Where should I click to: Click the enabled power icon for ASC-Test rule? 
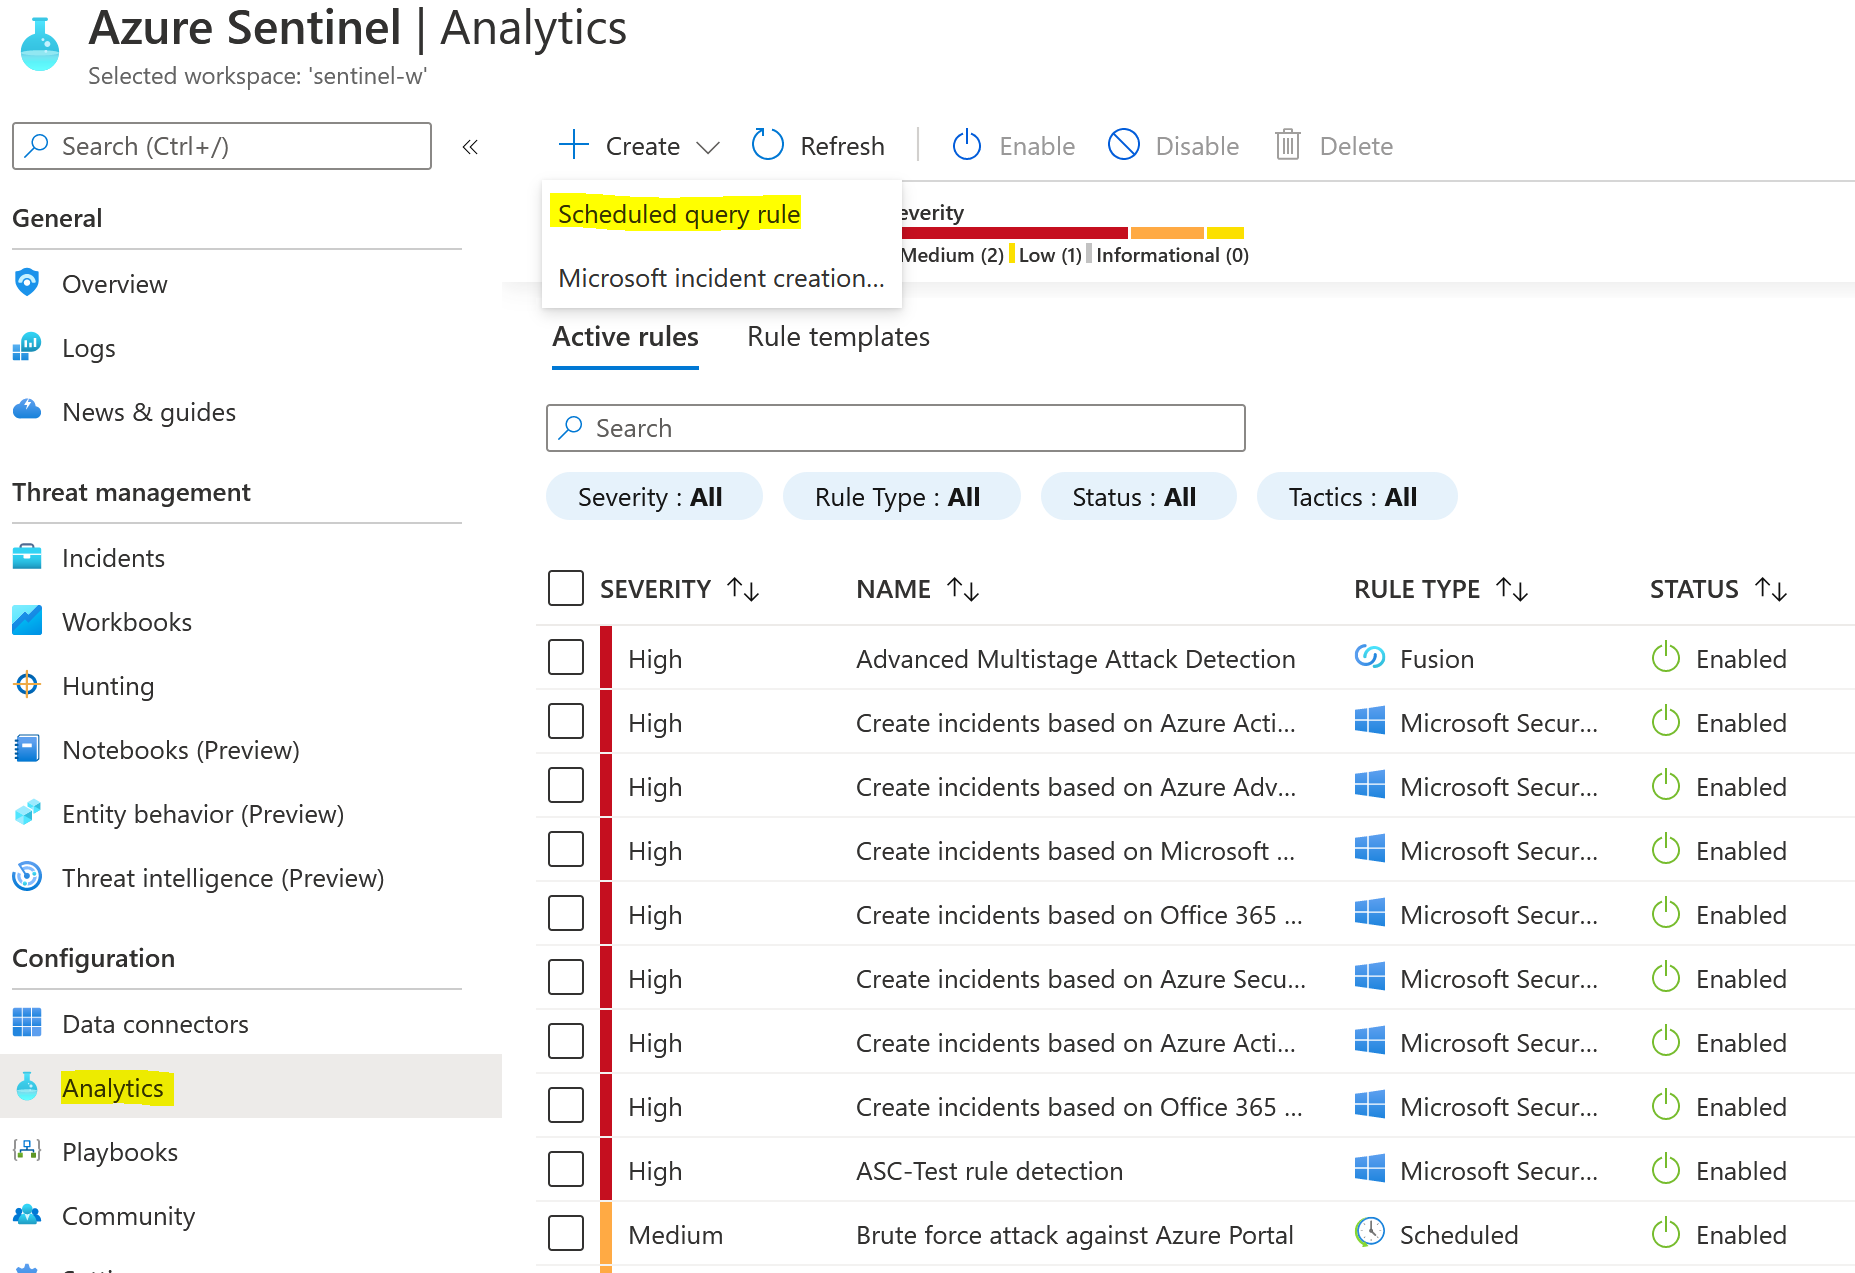[1666, 1169]
